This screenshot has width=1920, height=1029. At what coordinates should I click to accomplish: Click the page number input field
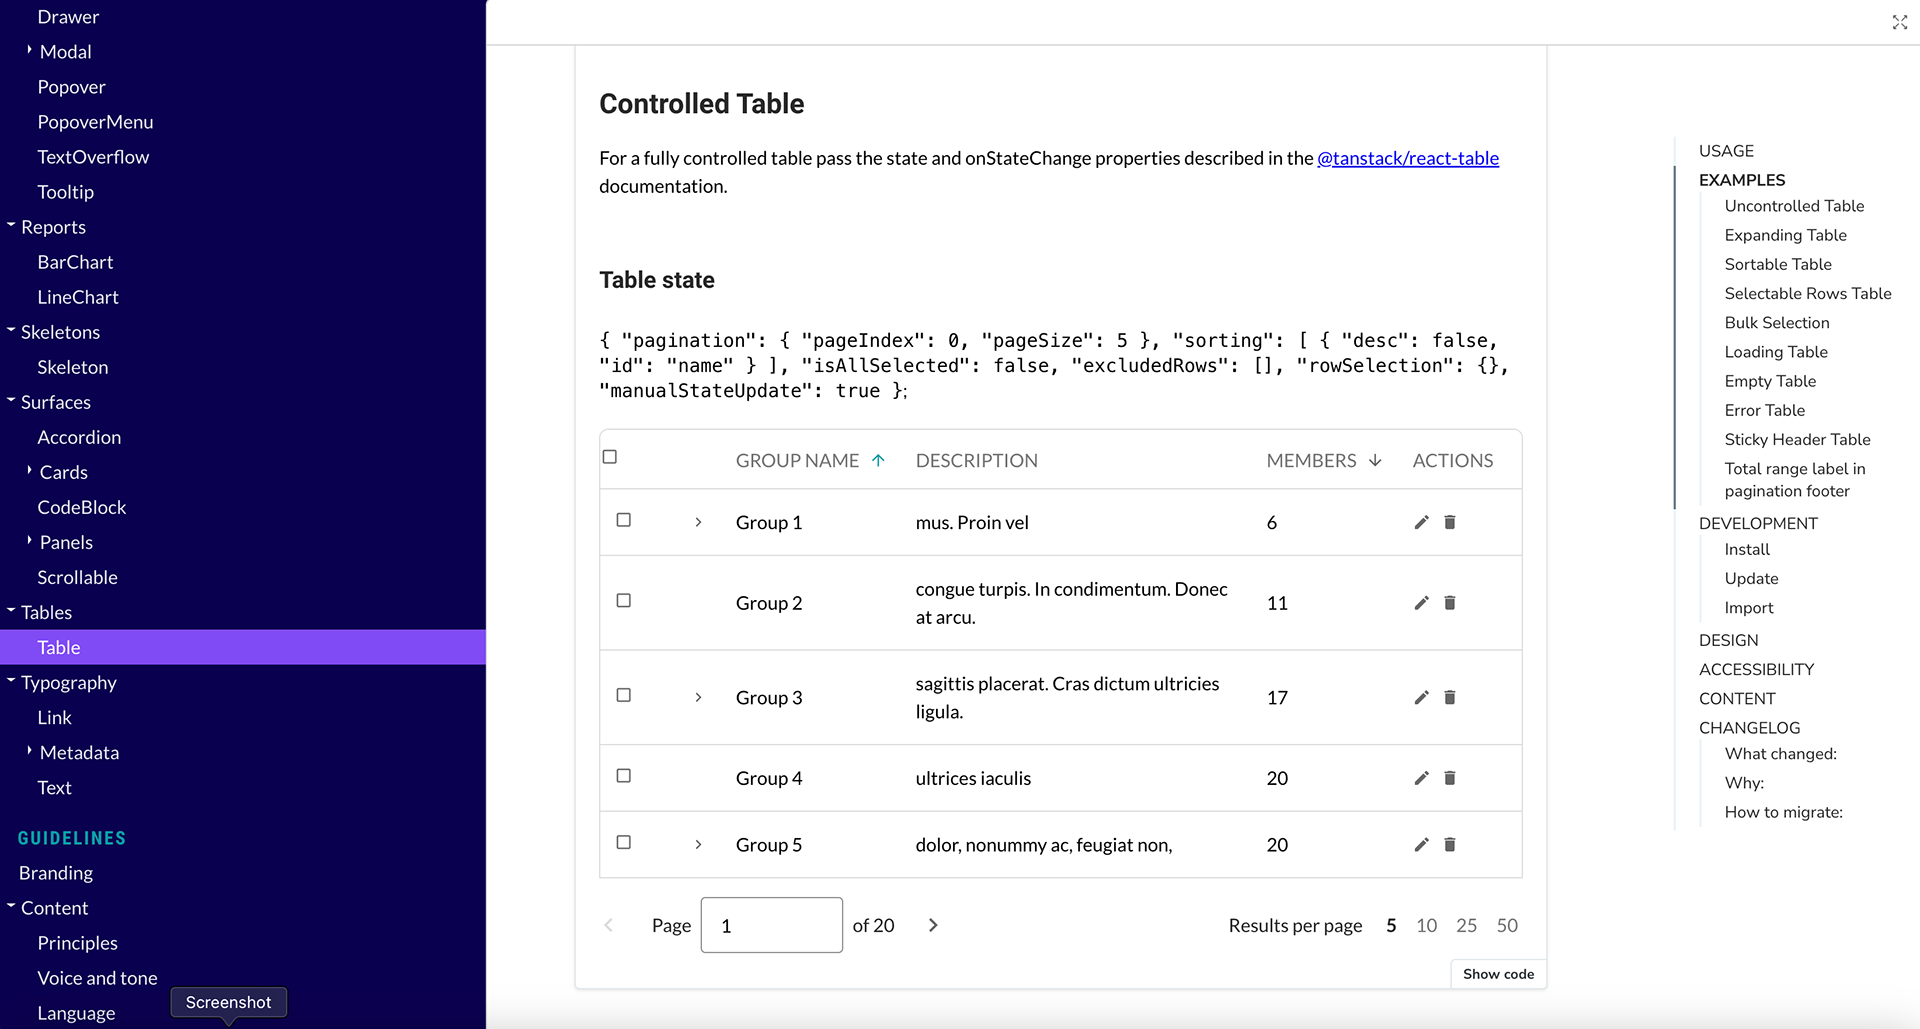771,925
